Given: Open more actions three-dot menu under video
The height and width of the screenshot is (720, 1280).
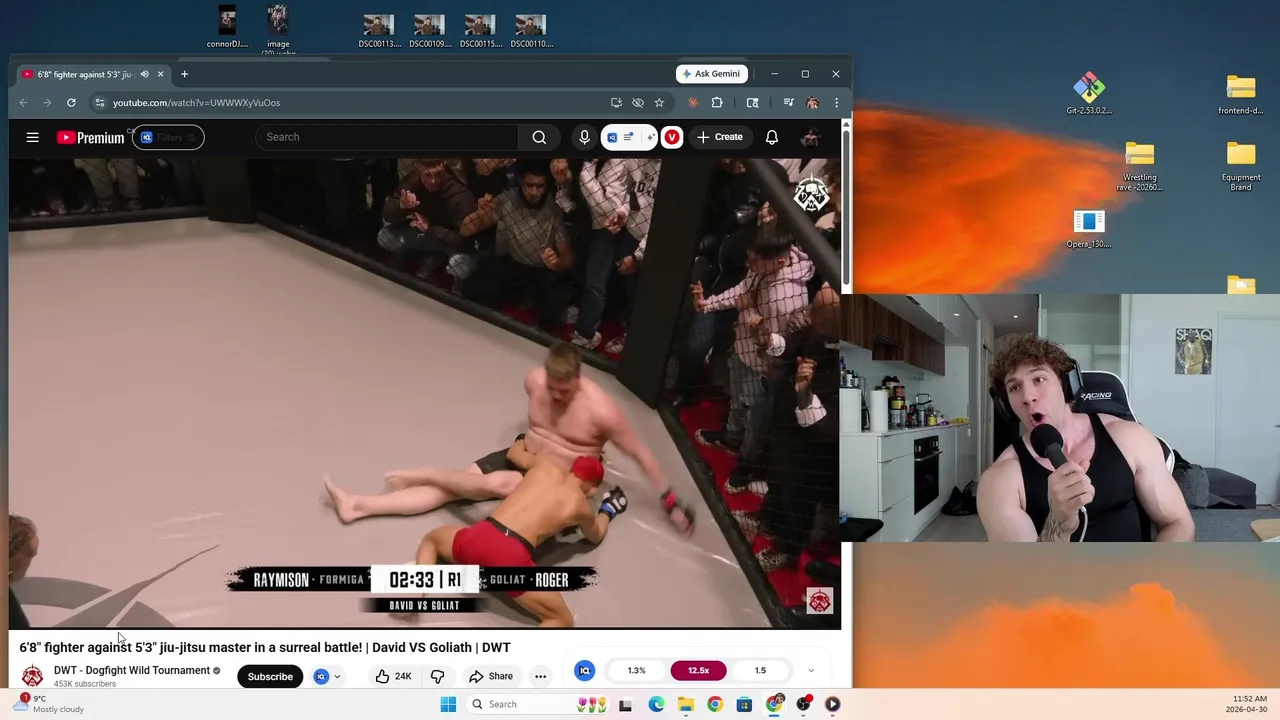Looking at the screenshot, I should [x=540, y=677].
